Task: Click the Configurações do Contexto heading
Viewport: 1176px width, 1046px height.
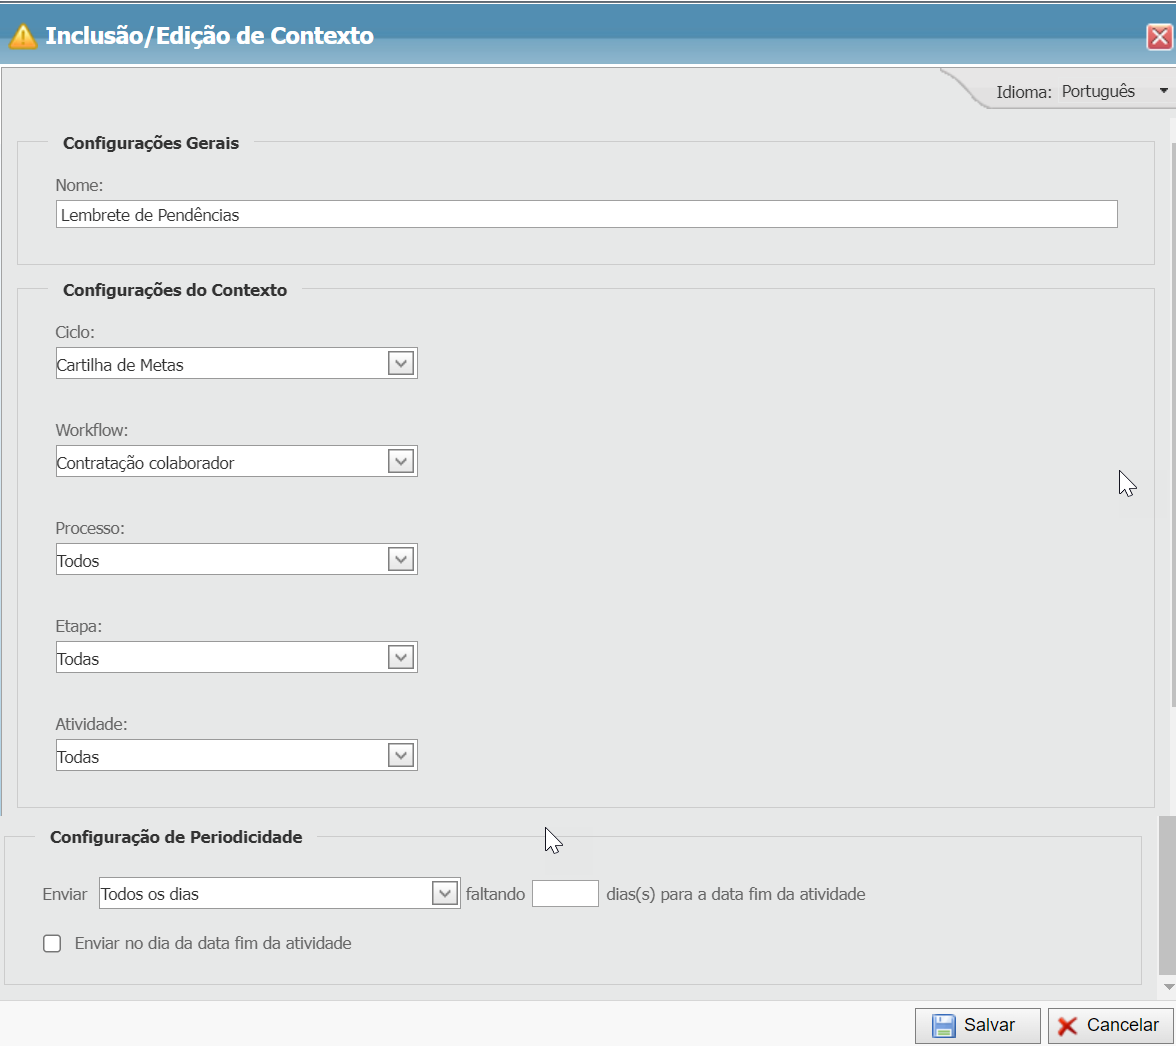Action: [x=175, y=290]
